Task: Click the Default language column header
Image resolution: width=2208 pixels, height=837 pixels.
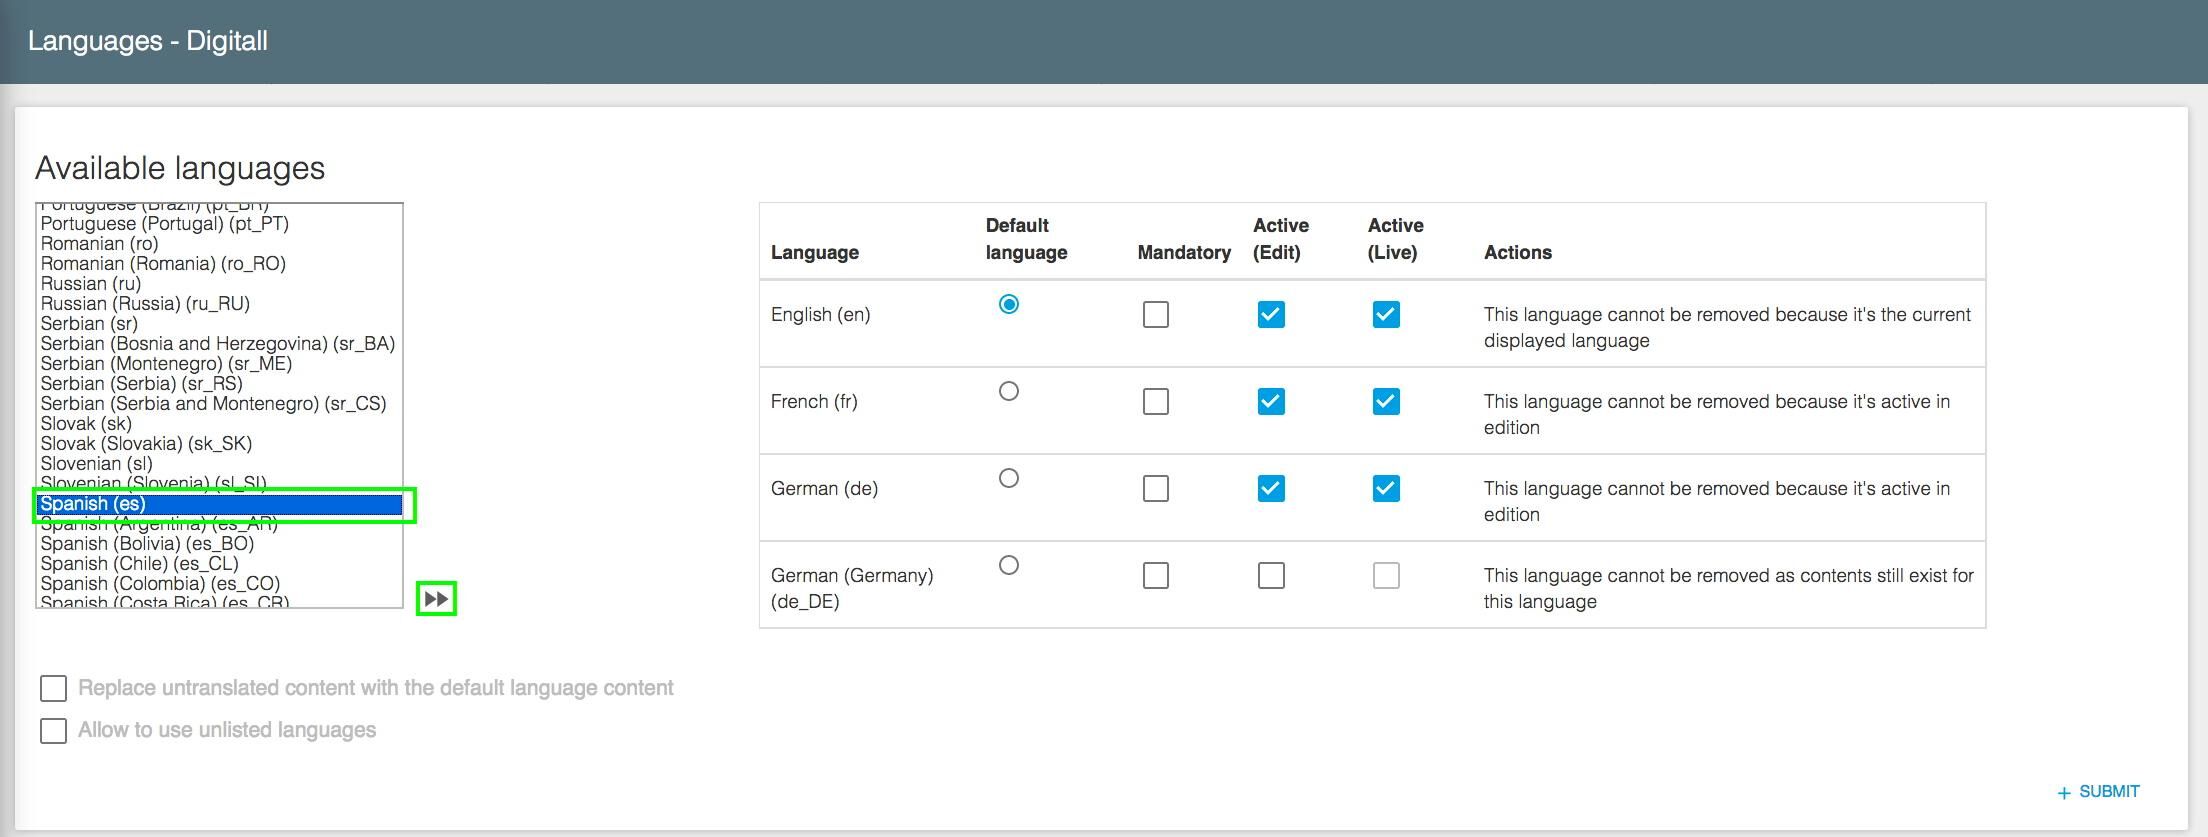Action: [1026, 239]
